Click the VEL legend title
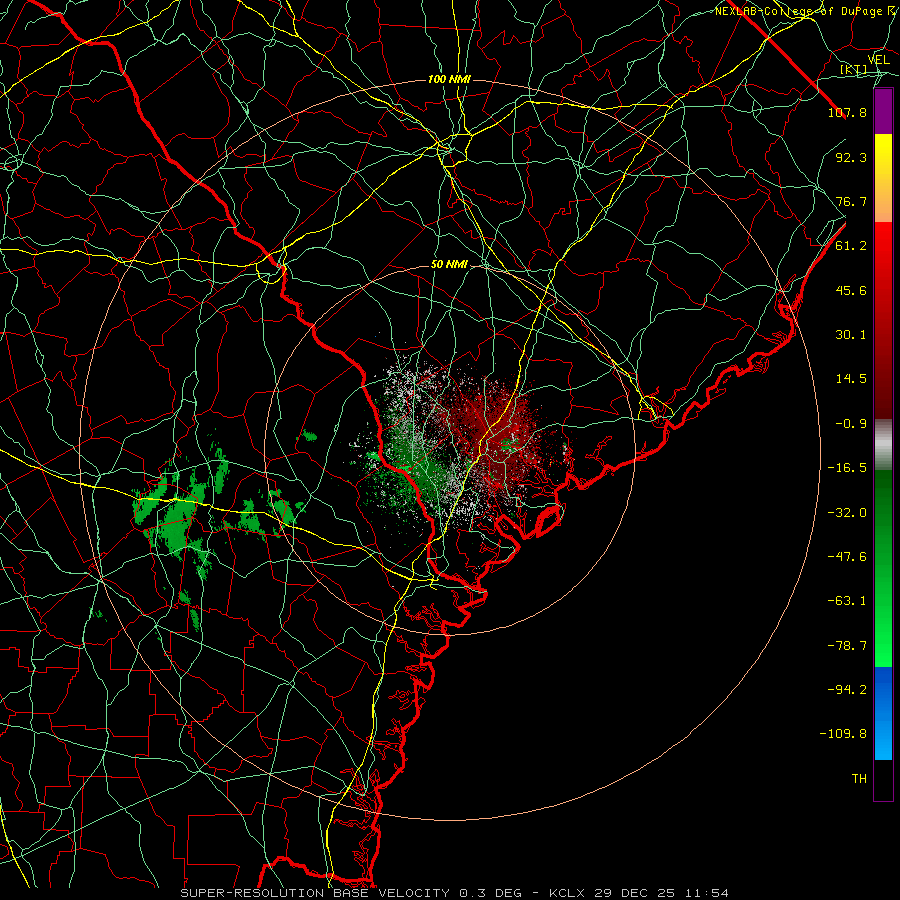This screenshot has height=900, width=900. click(x=878, y=60)
